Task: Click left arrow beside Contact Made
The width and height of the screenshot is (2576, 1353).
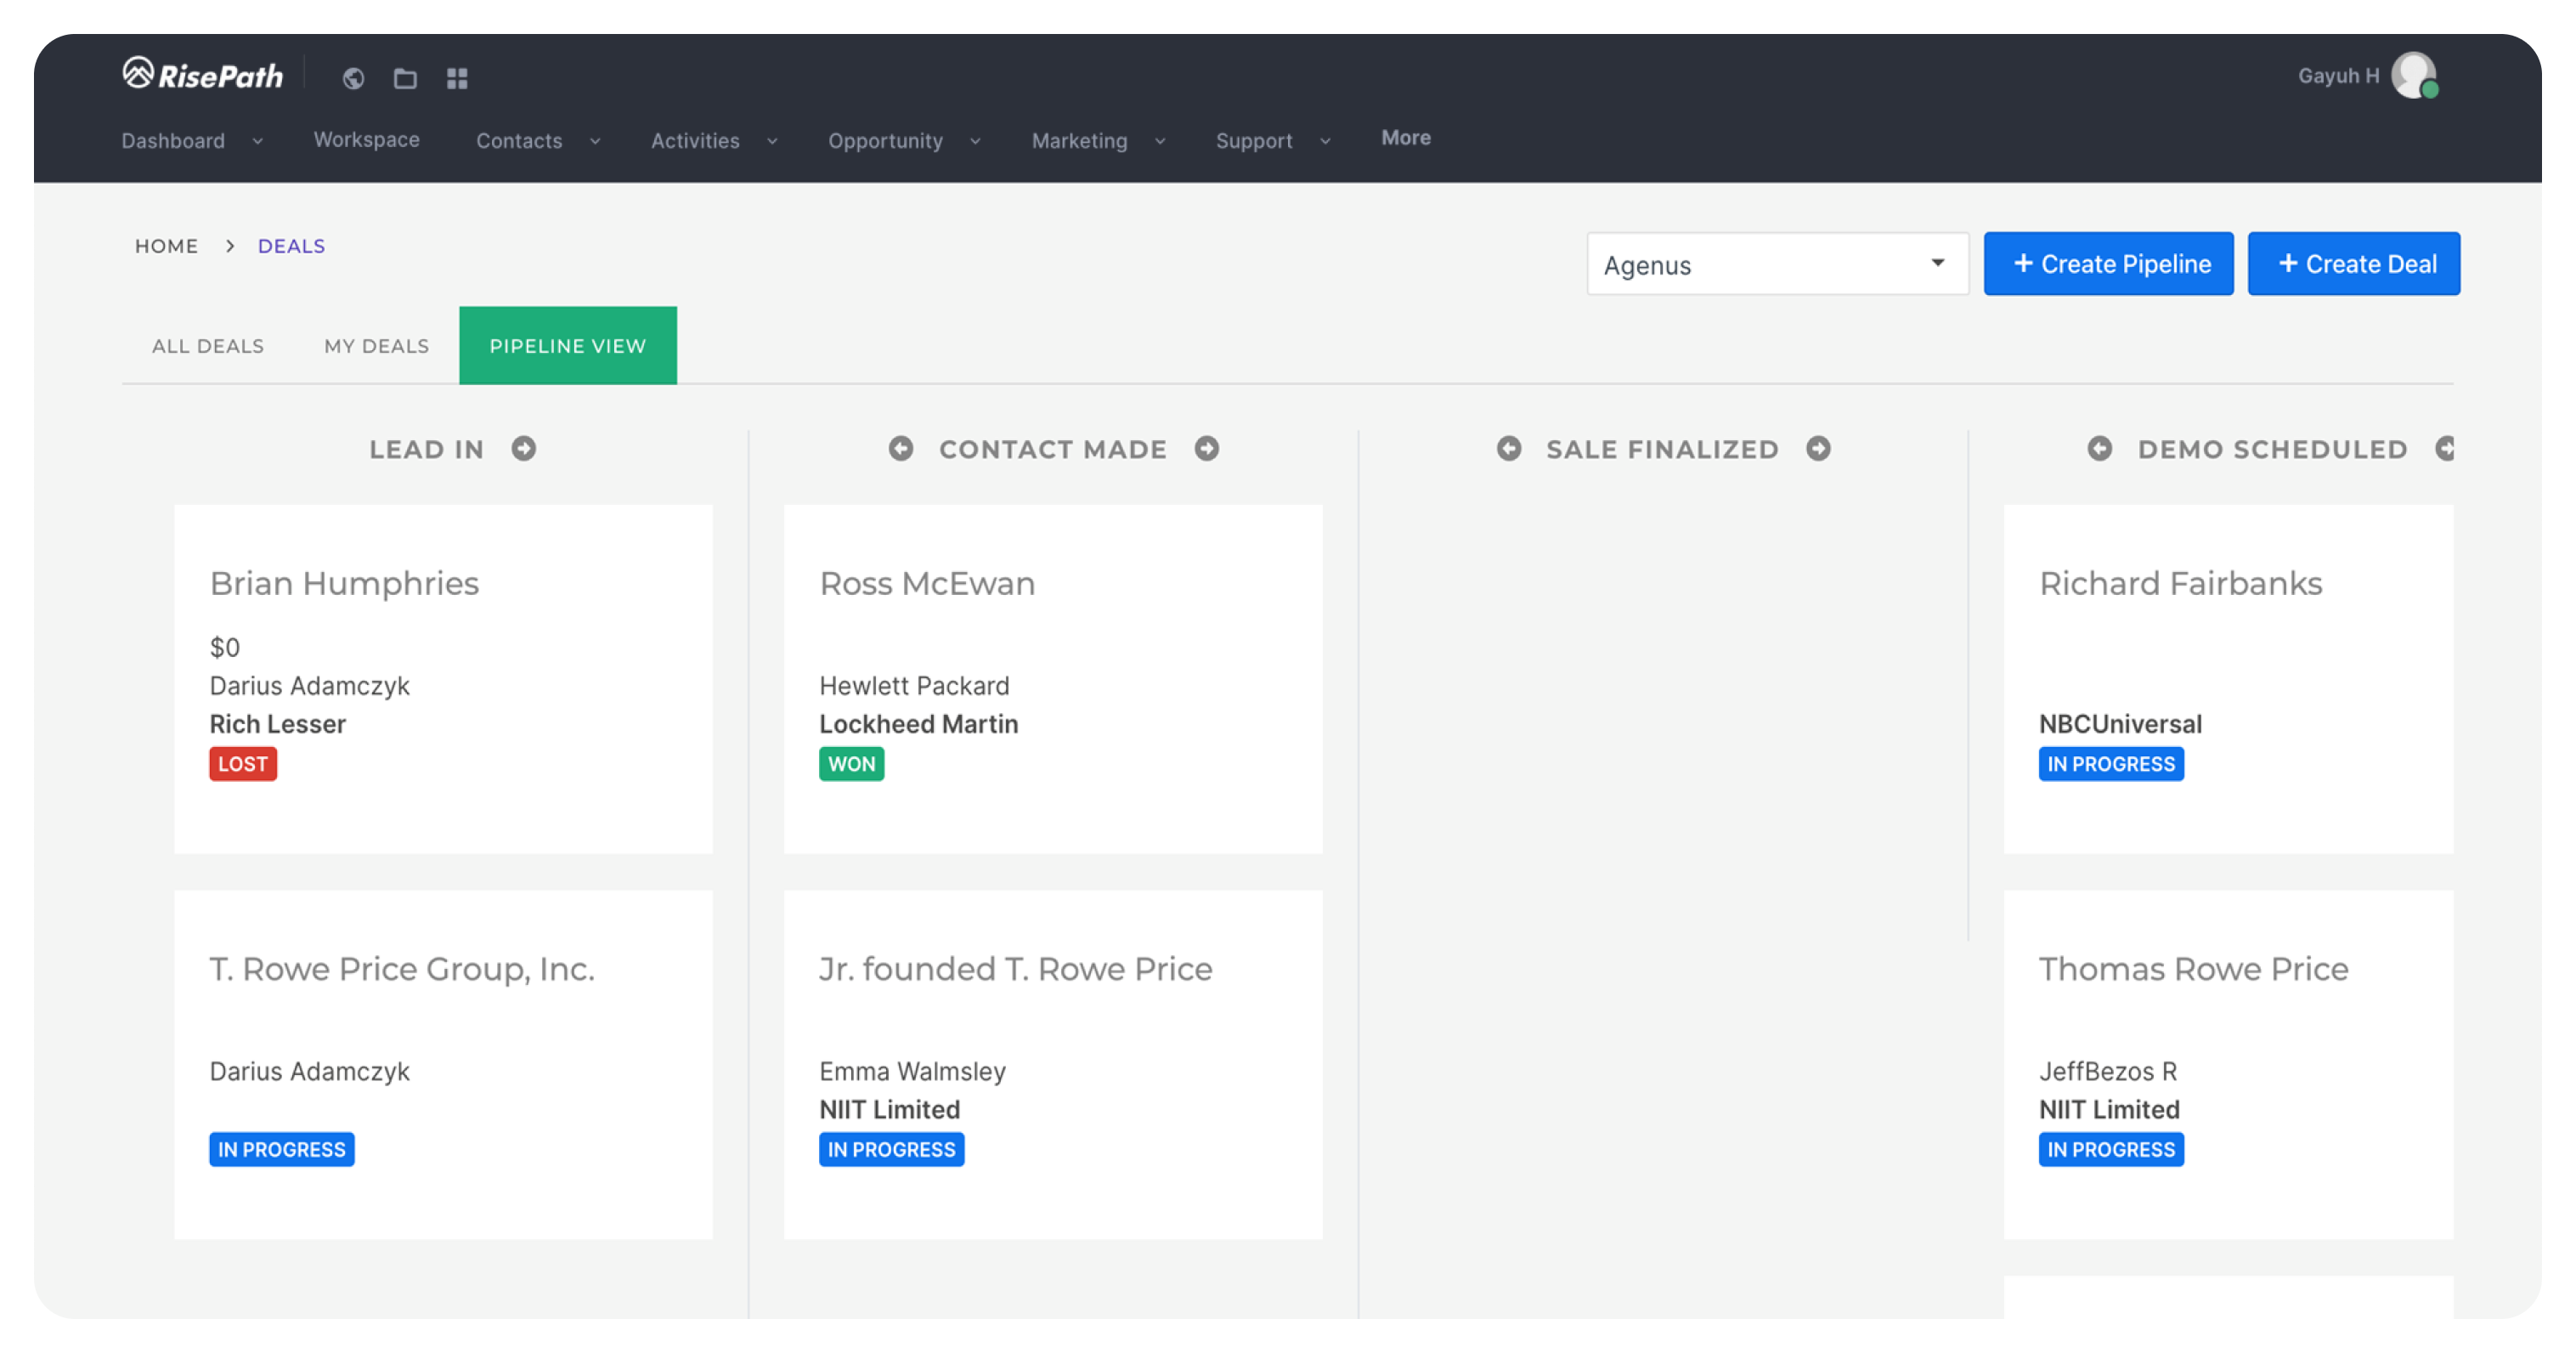Action: tap(901, 448)
